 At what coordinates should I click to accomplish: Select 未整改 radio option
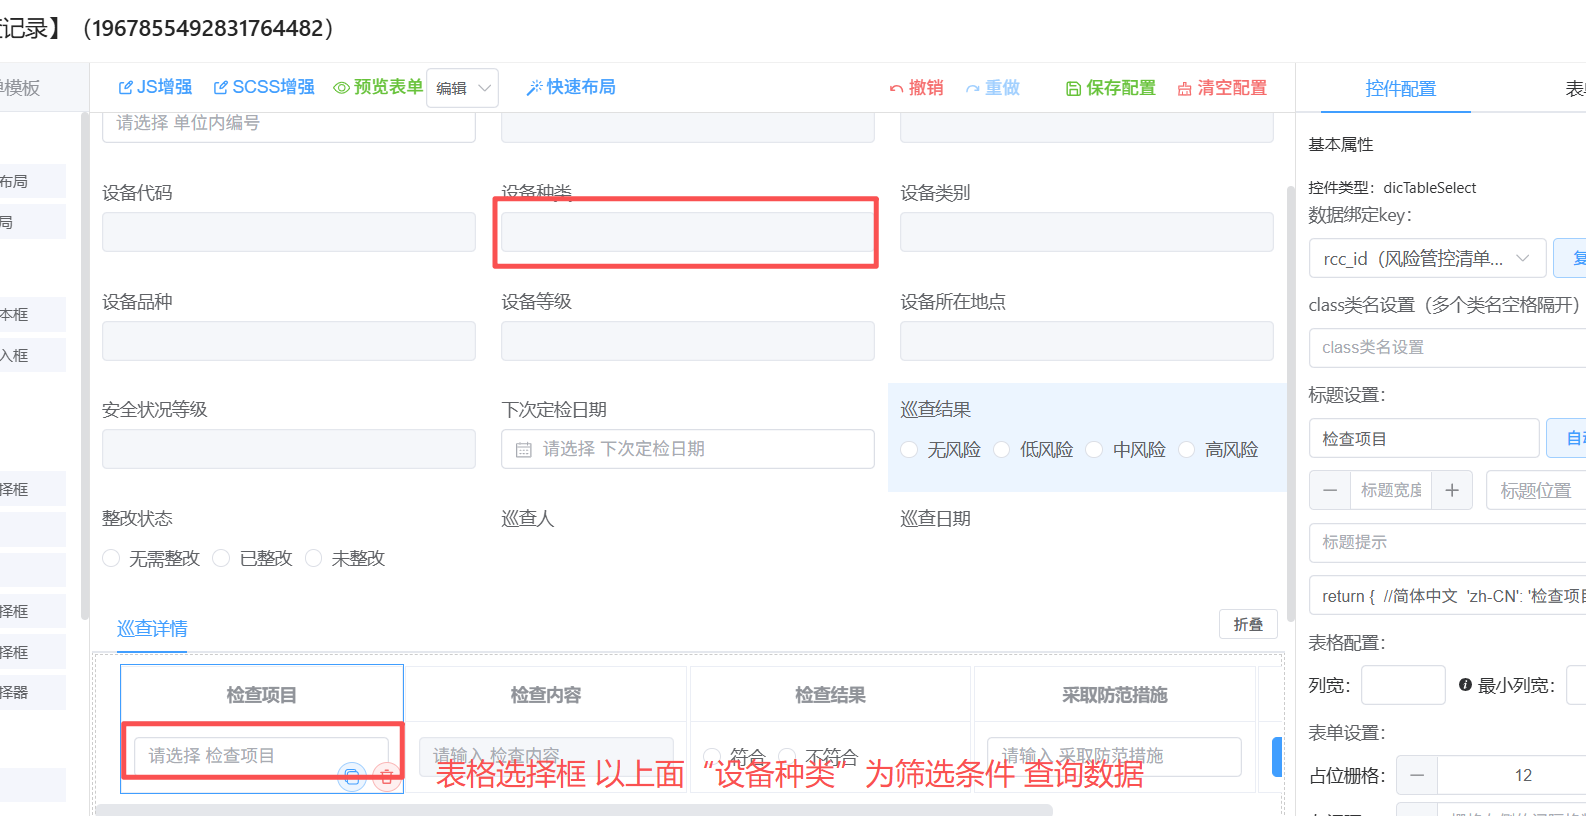coord(313,558)
